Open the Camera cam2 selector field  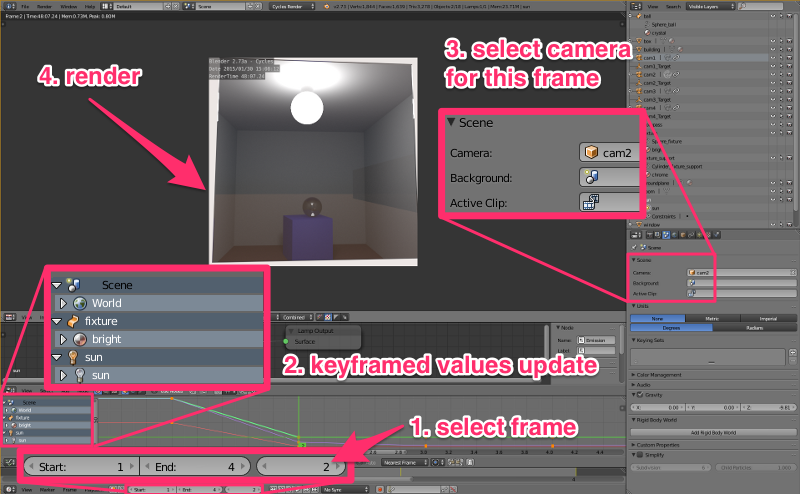(x=741, y=273)
